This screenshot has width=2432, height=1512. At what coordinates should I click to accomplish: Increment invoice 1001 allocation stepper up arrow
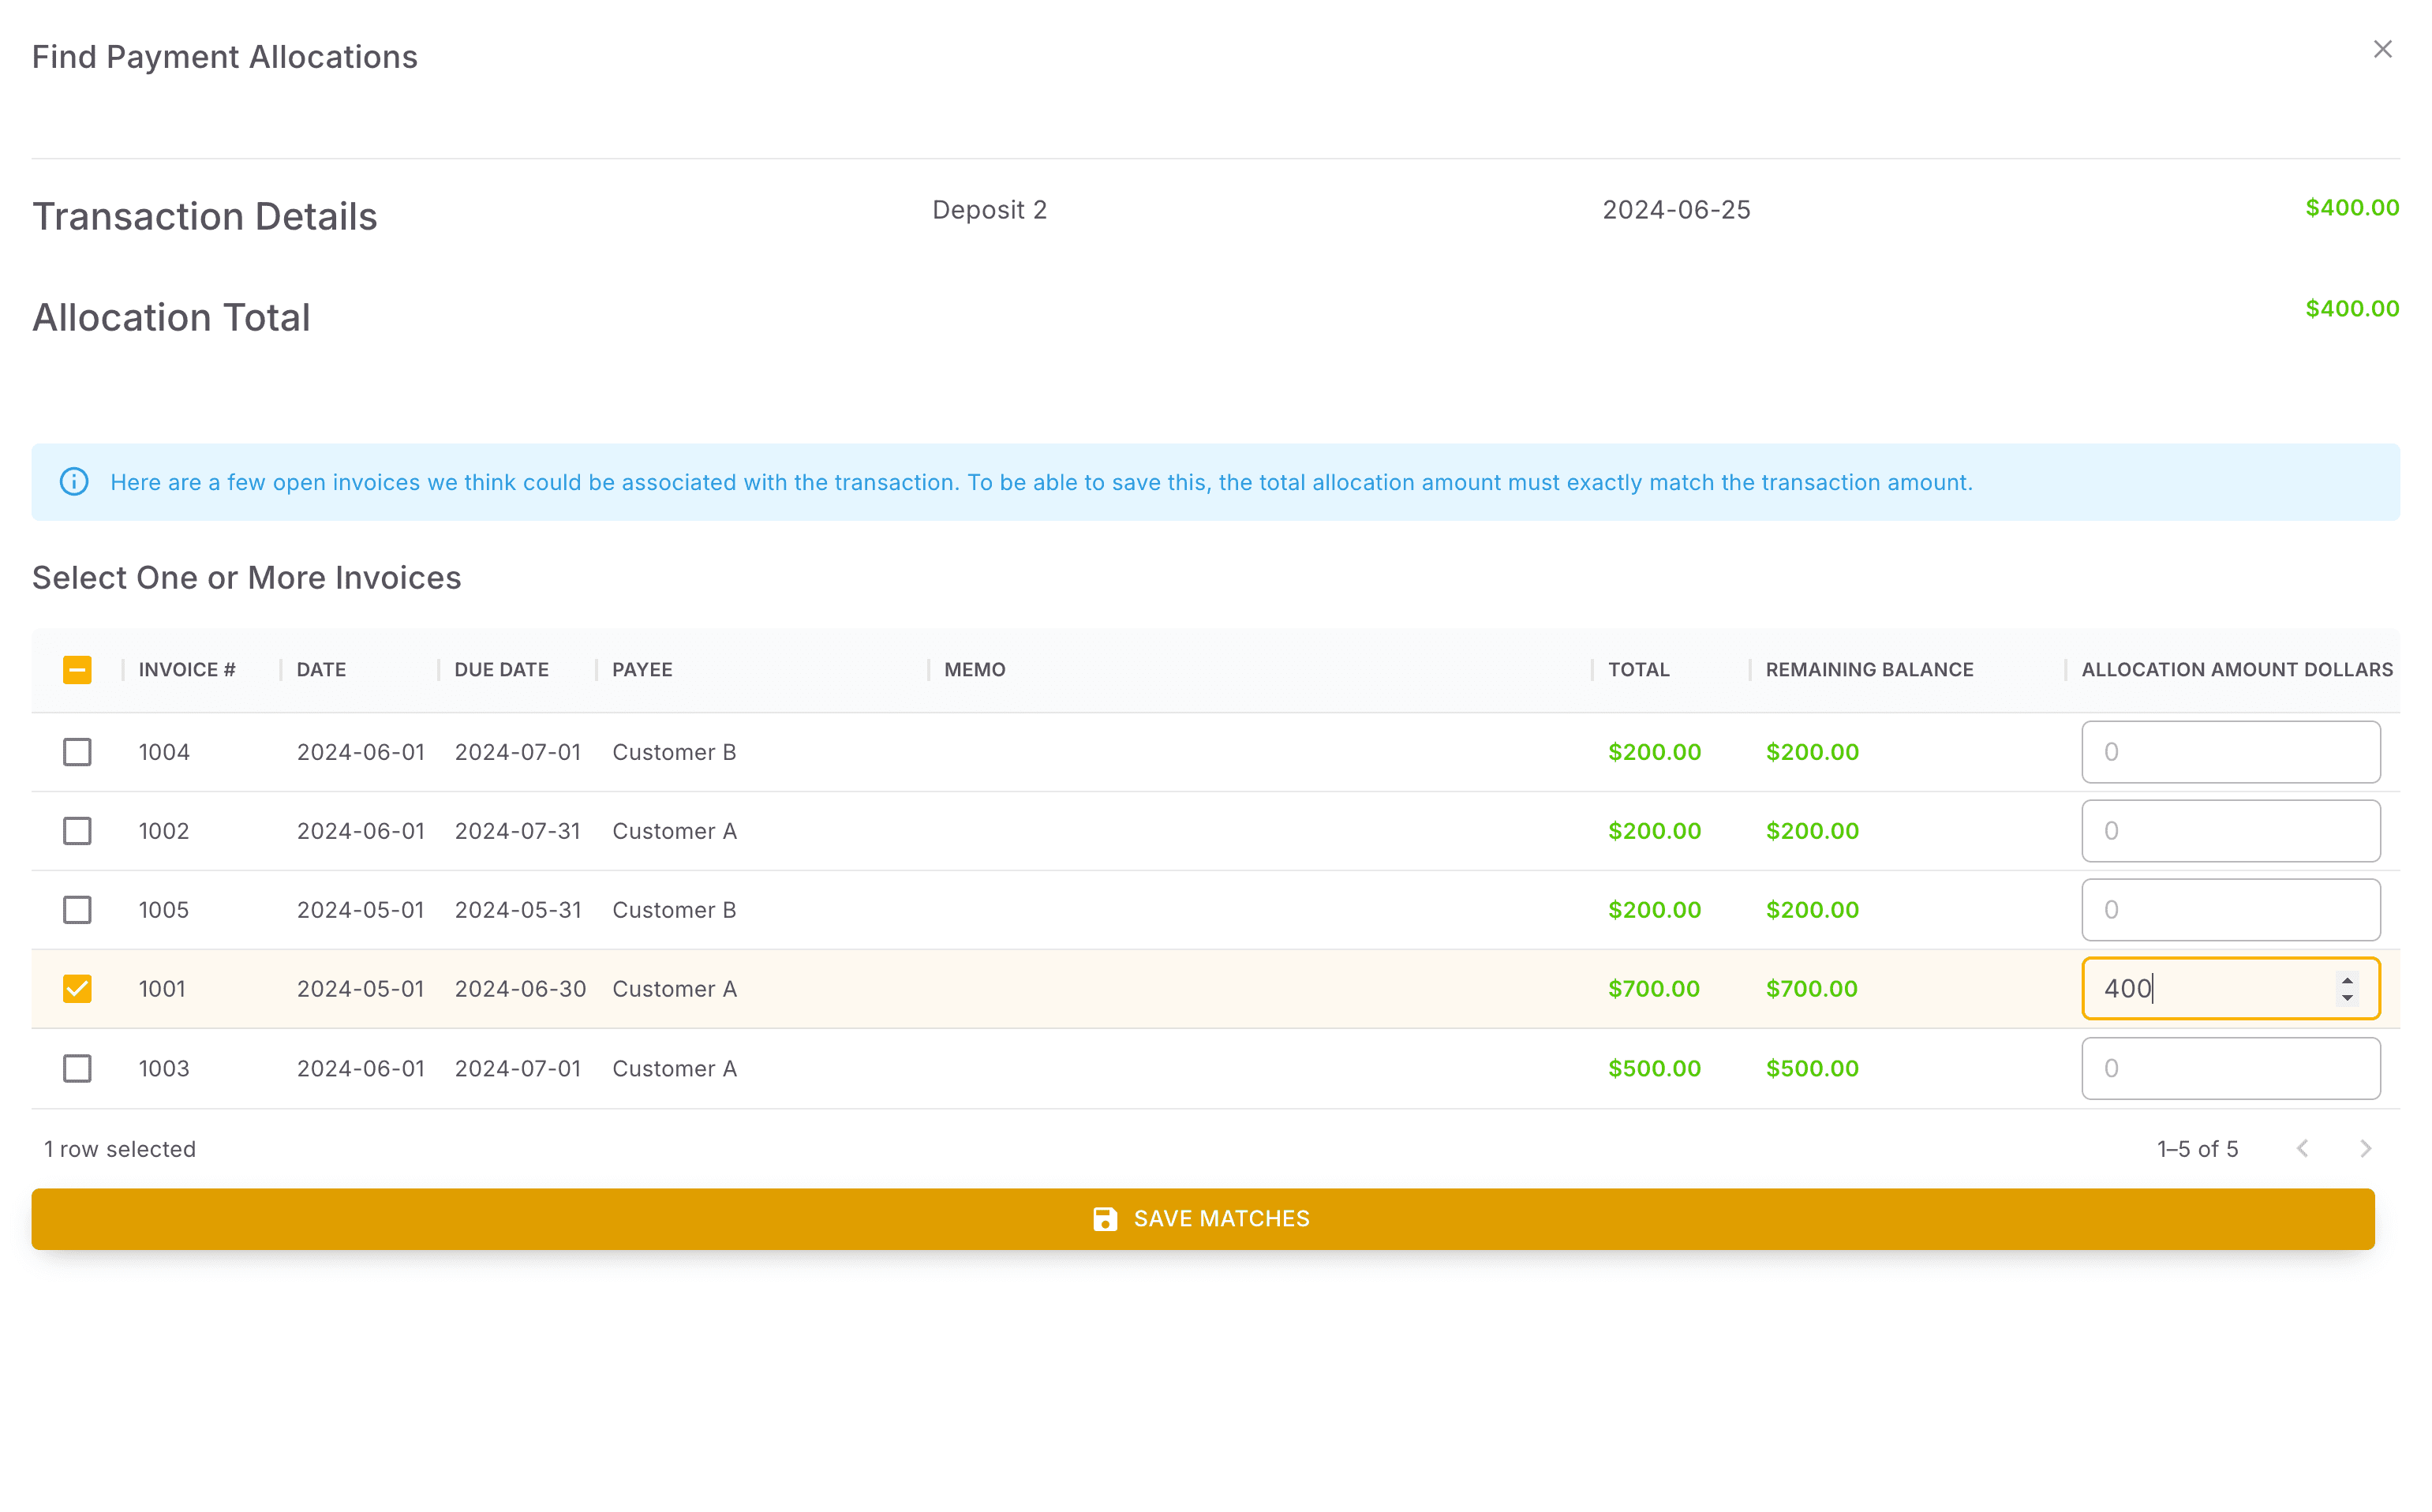2347,980
